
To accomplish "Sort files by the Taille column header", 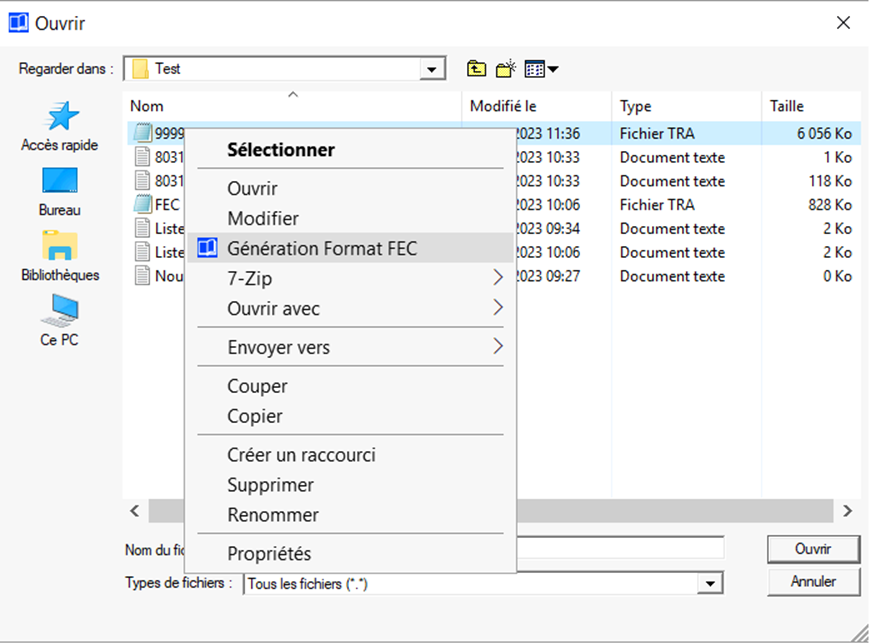I will [x=787, y=106].
